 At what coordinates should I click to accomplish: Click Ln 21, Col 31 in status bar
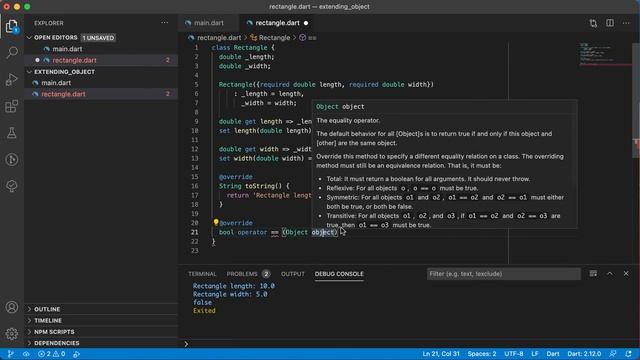(441, 354)
